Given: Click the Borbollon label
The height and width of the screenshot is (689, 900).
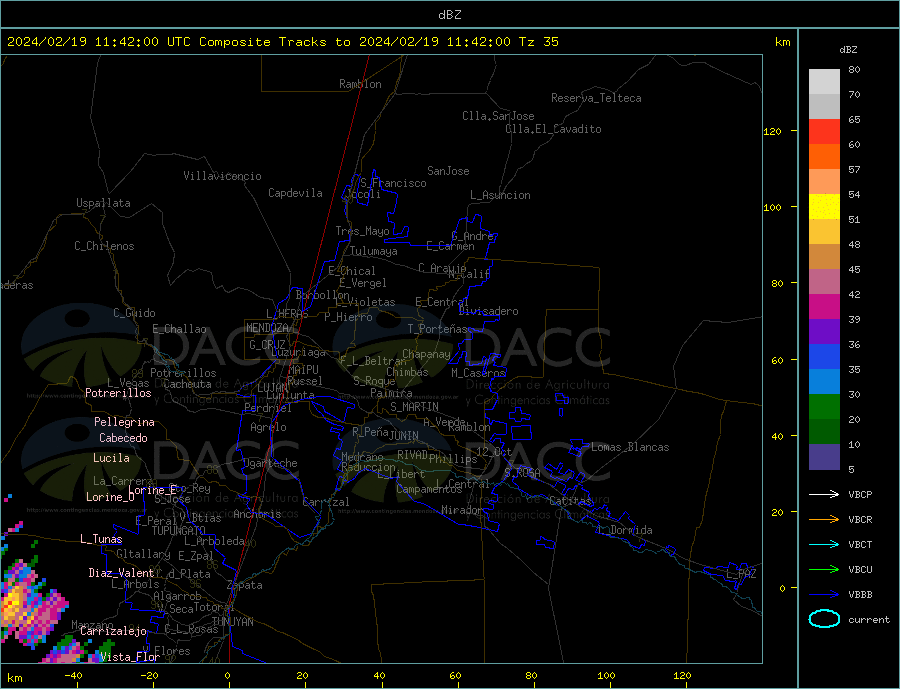Looking at the screenshot, I should click(323, 295).
